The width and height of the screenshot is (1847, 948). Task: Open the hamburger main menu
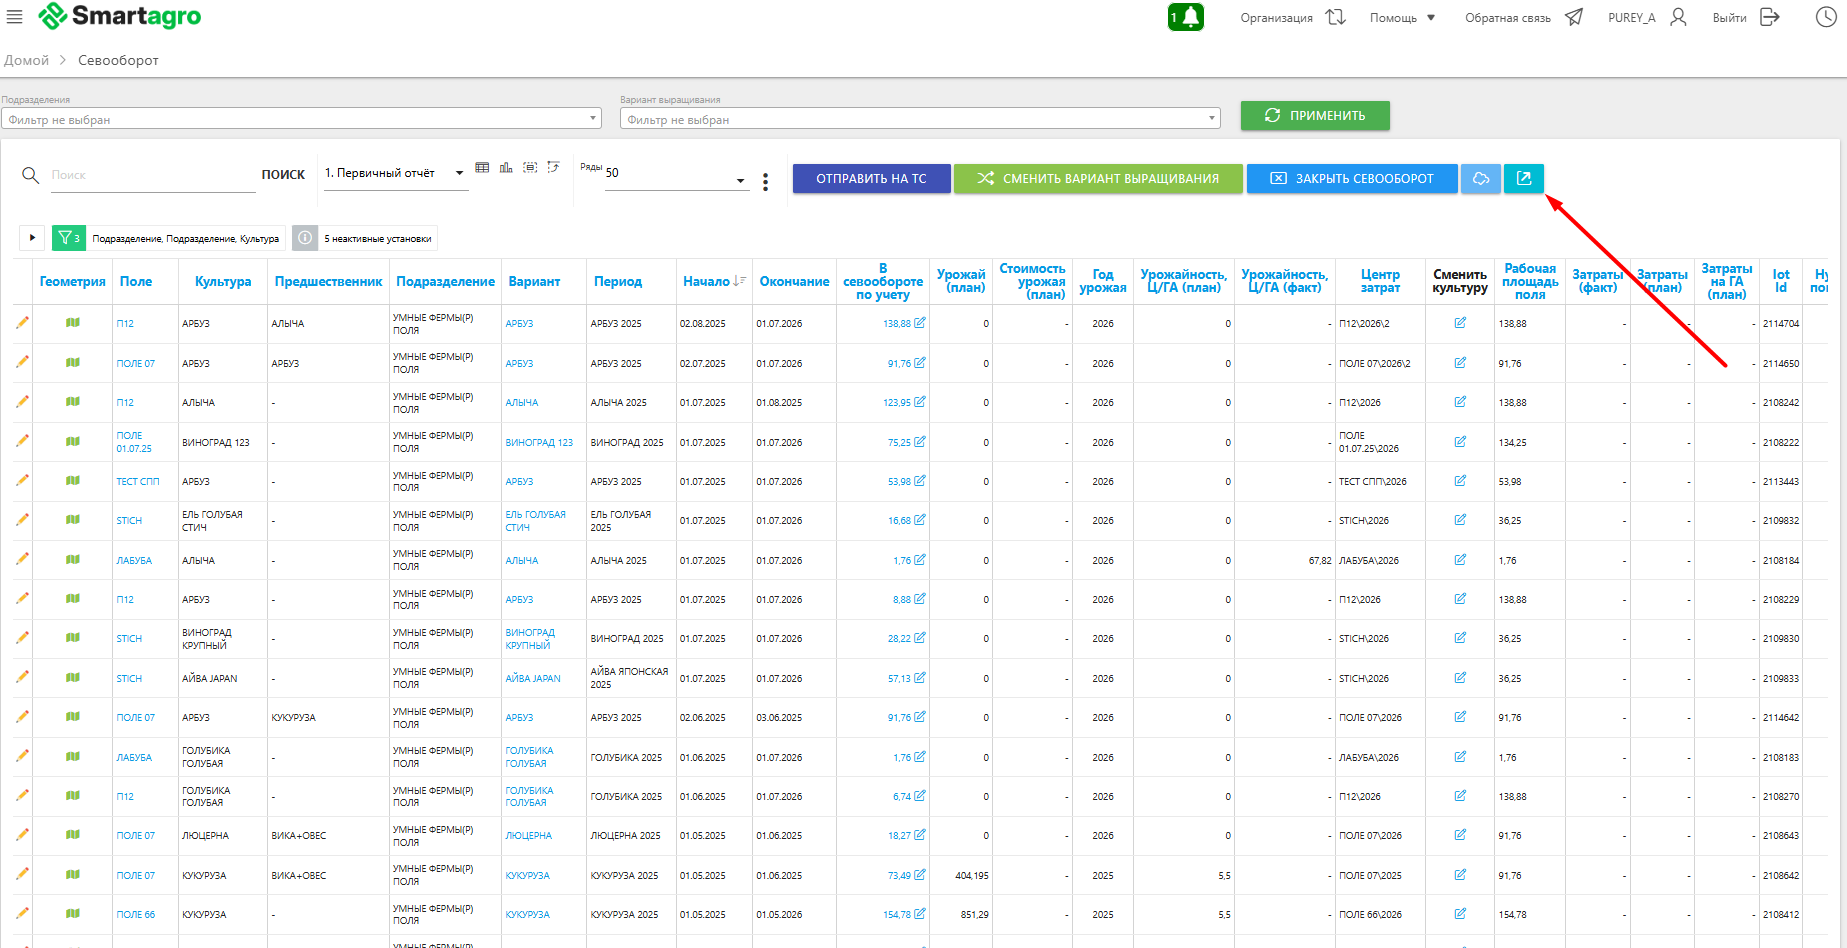coord(15,17)
